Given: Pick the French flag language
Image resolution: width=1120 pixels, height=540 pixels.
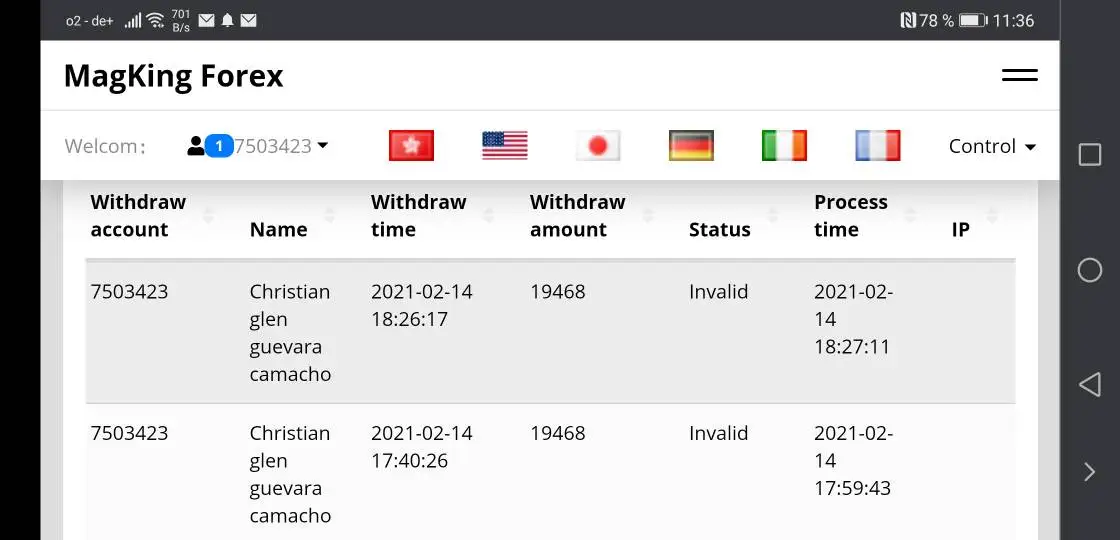Looking at the screenshot, I should pos(877,146).
